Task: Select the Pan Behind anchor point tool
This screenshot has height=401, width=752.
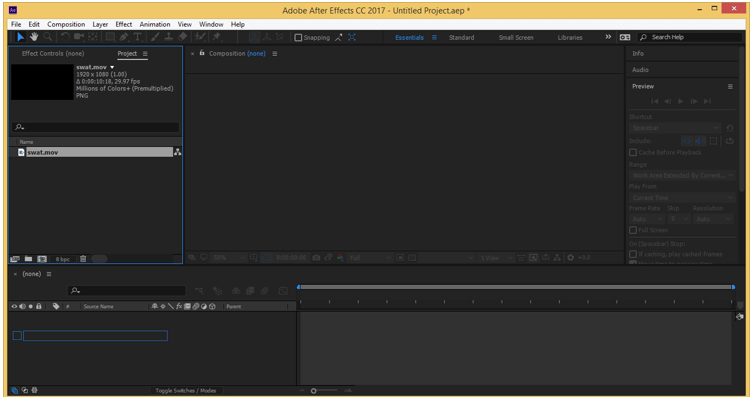Action: [93, 37]
